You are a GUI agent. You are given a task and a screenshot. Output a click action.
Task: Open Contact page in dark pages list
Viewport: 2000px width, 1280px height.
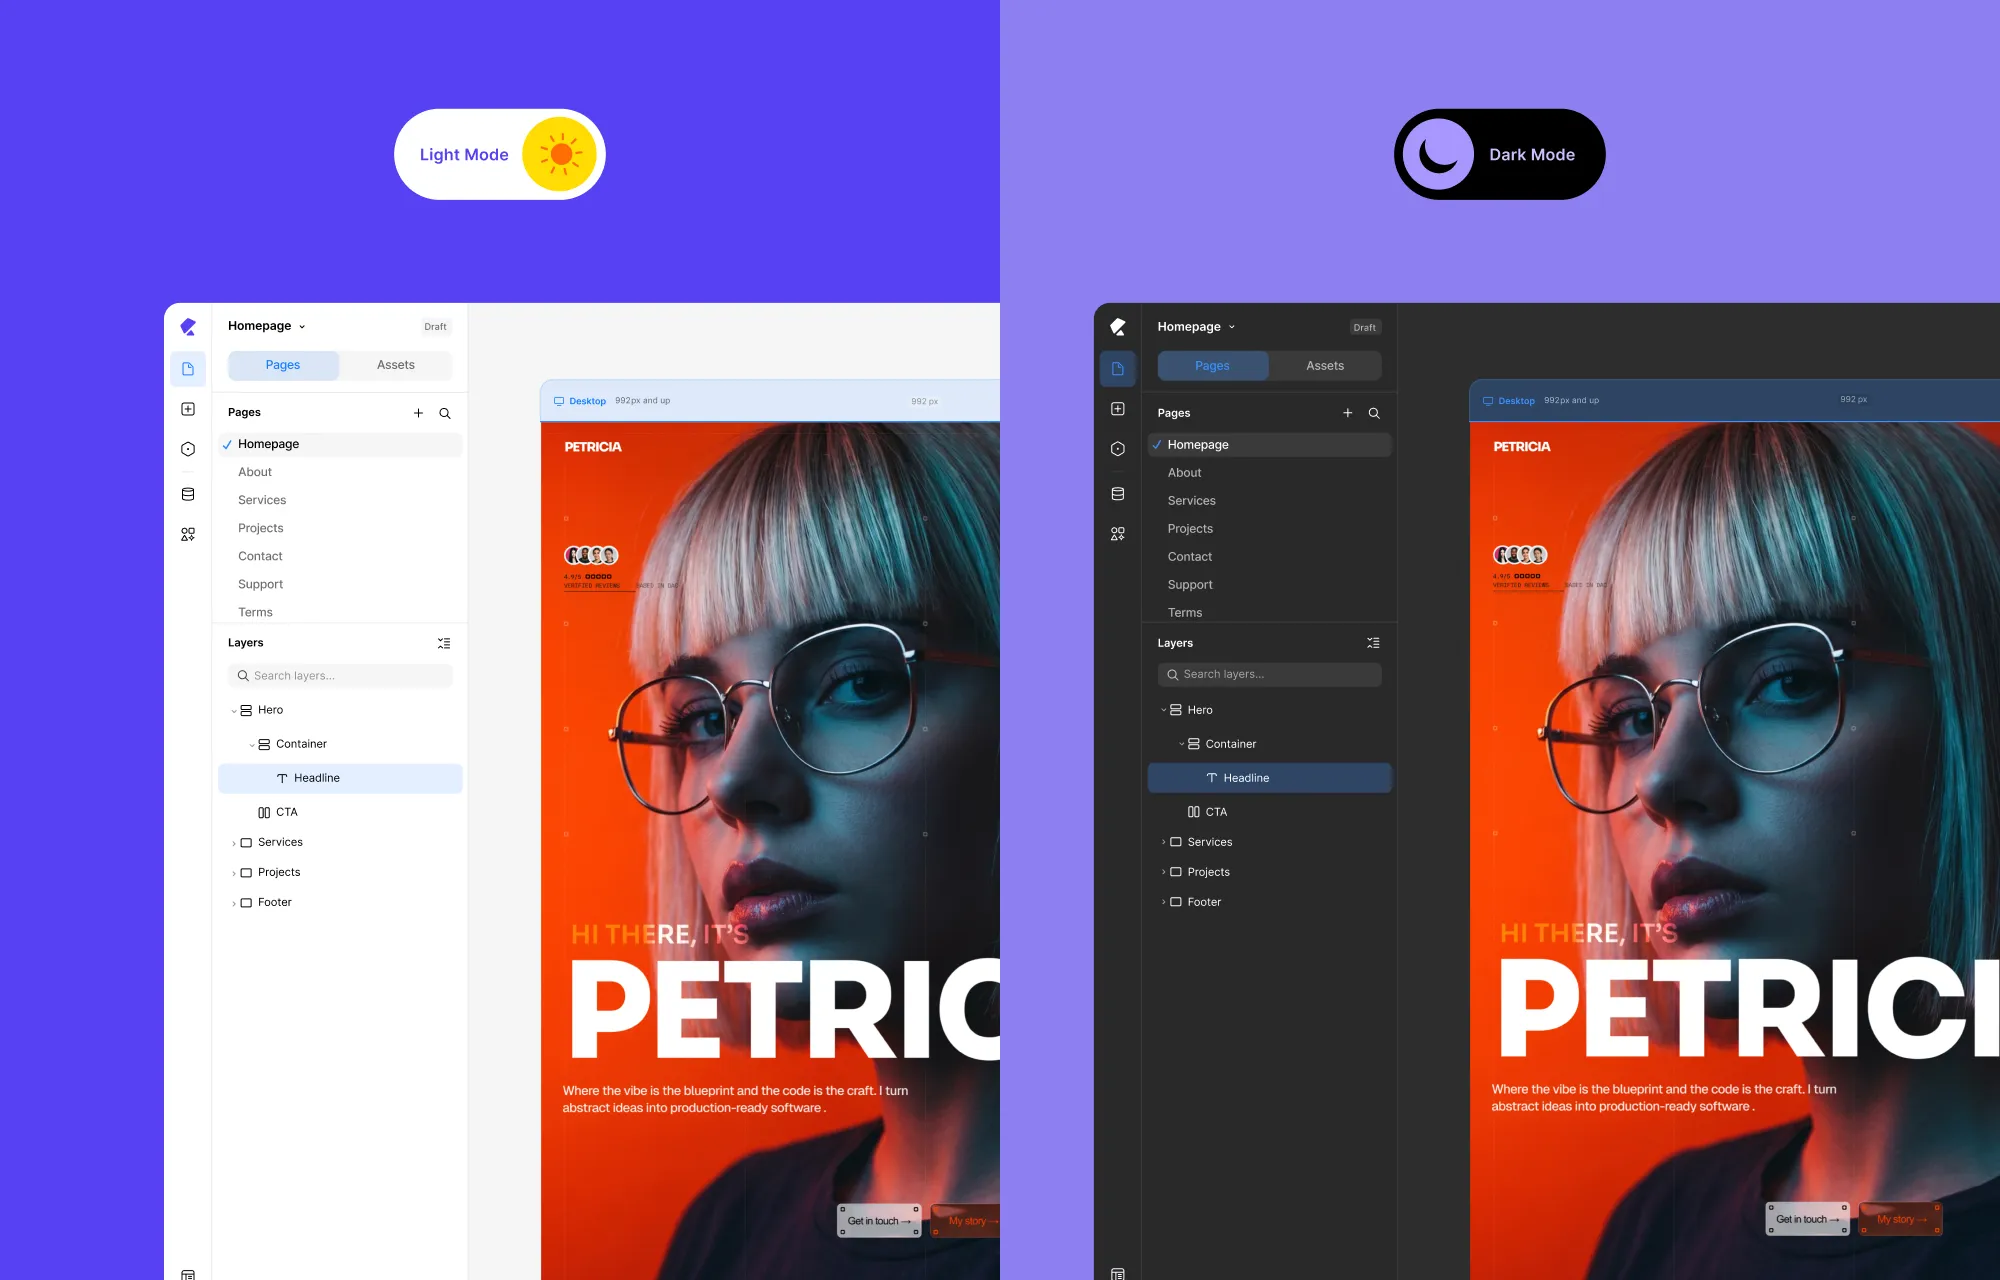[1189, 557]
